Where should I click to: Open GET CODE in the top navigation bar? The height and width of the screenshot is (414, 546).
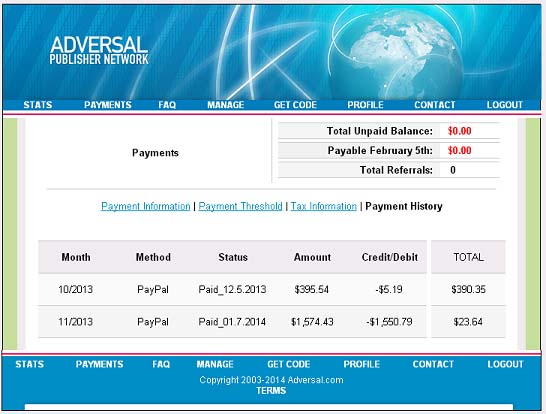[295, 105]
